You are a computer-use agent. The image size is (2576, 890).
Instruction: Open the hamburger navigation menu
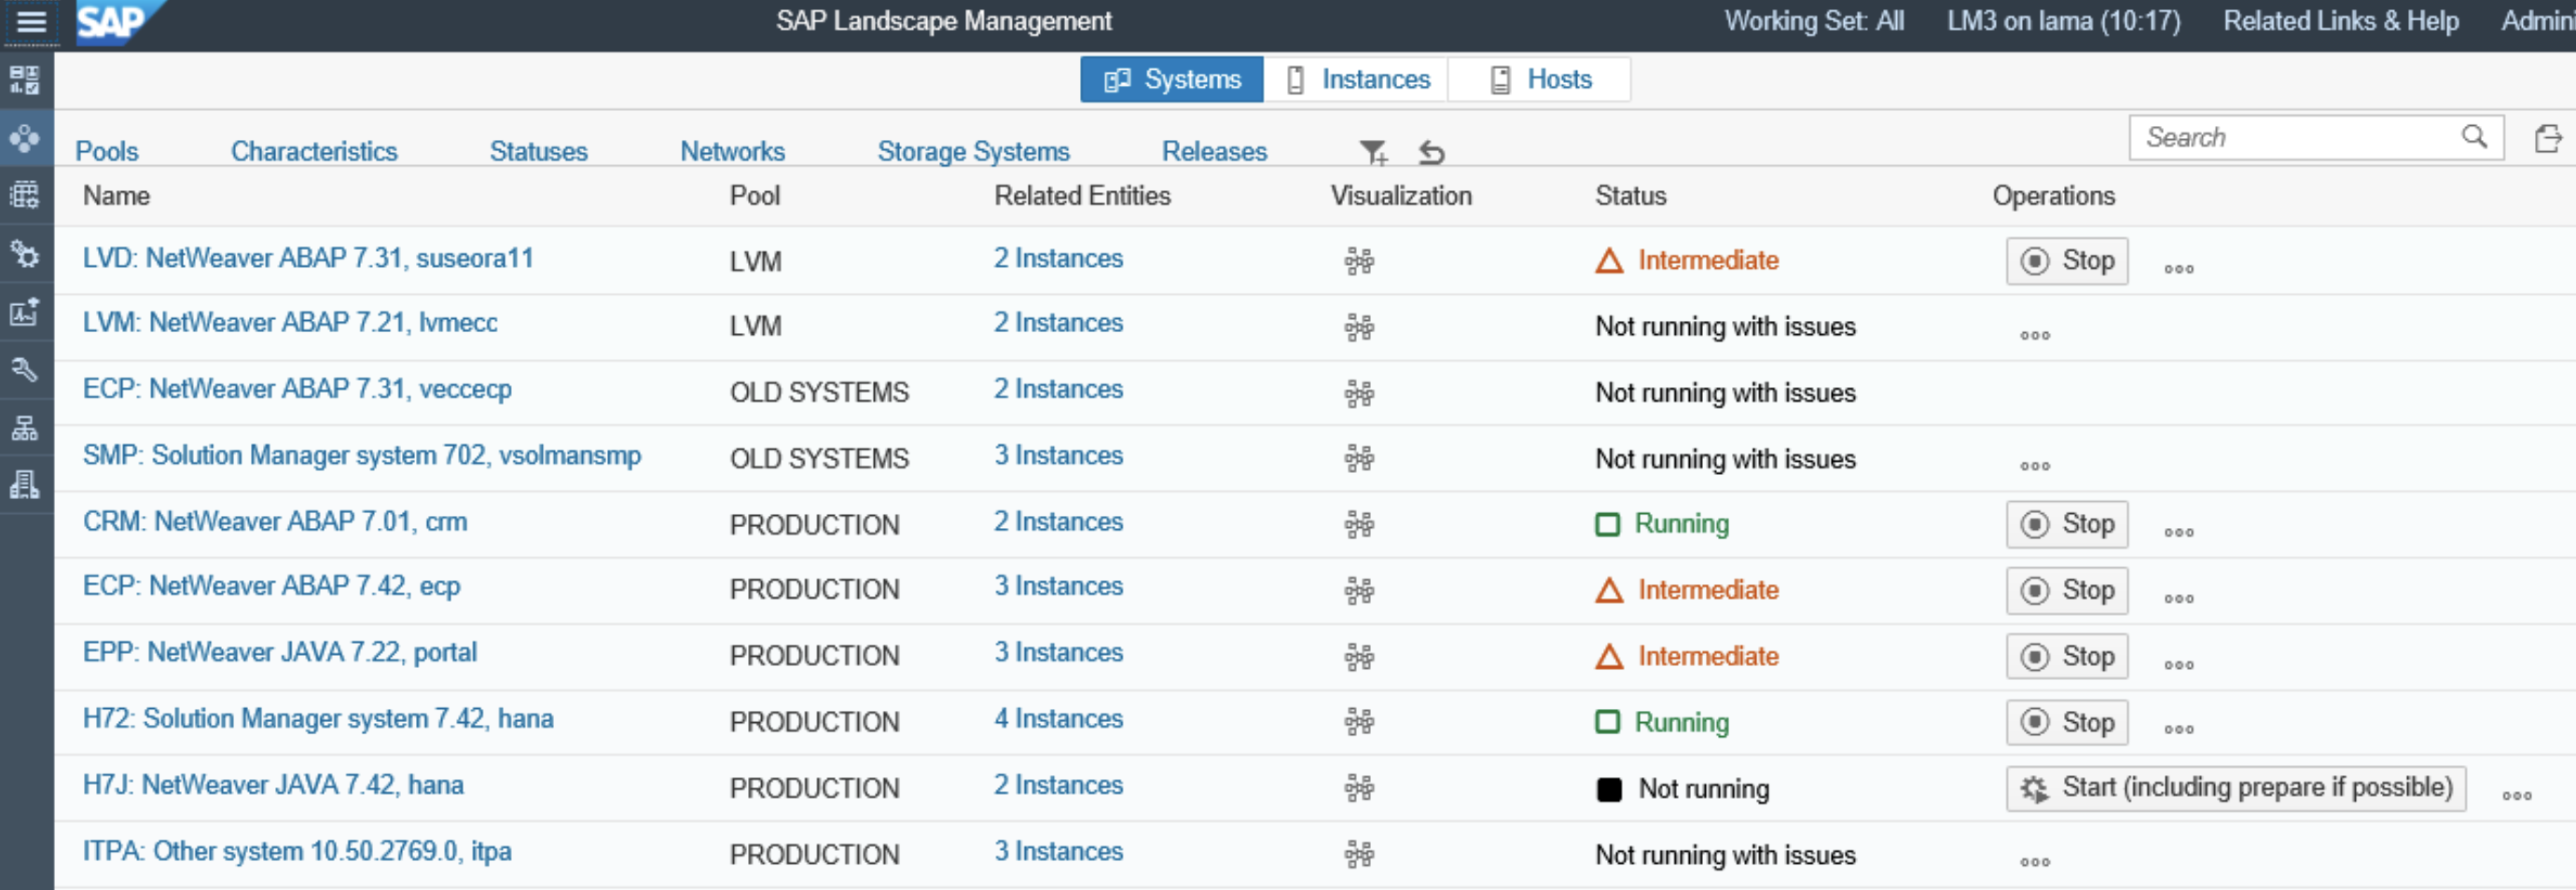[x=31, y=22]
